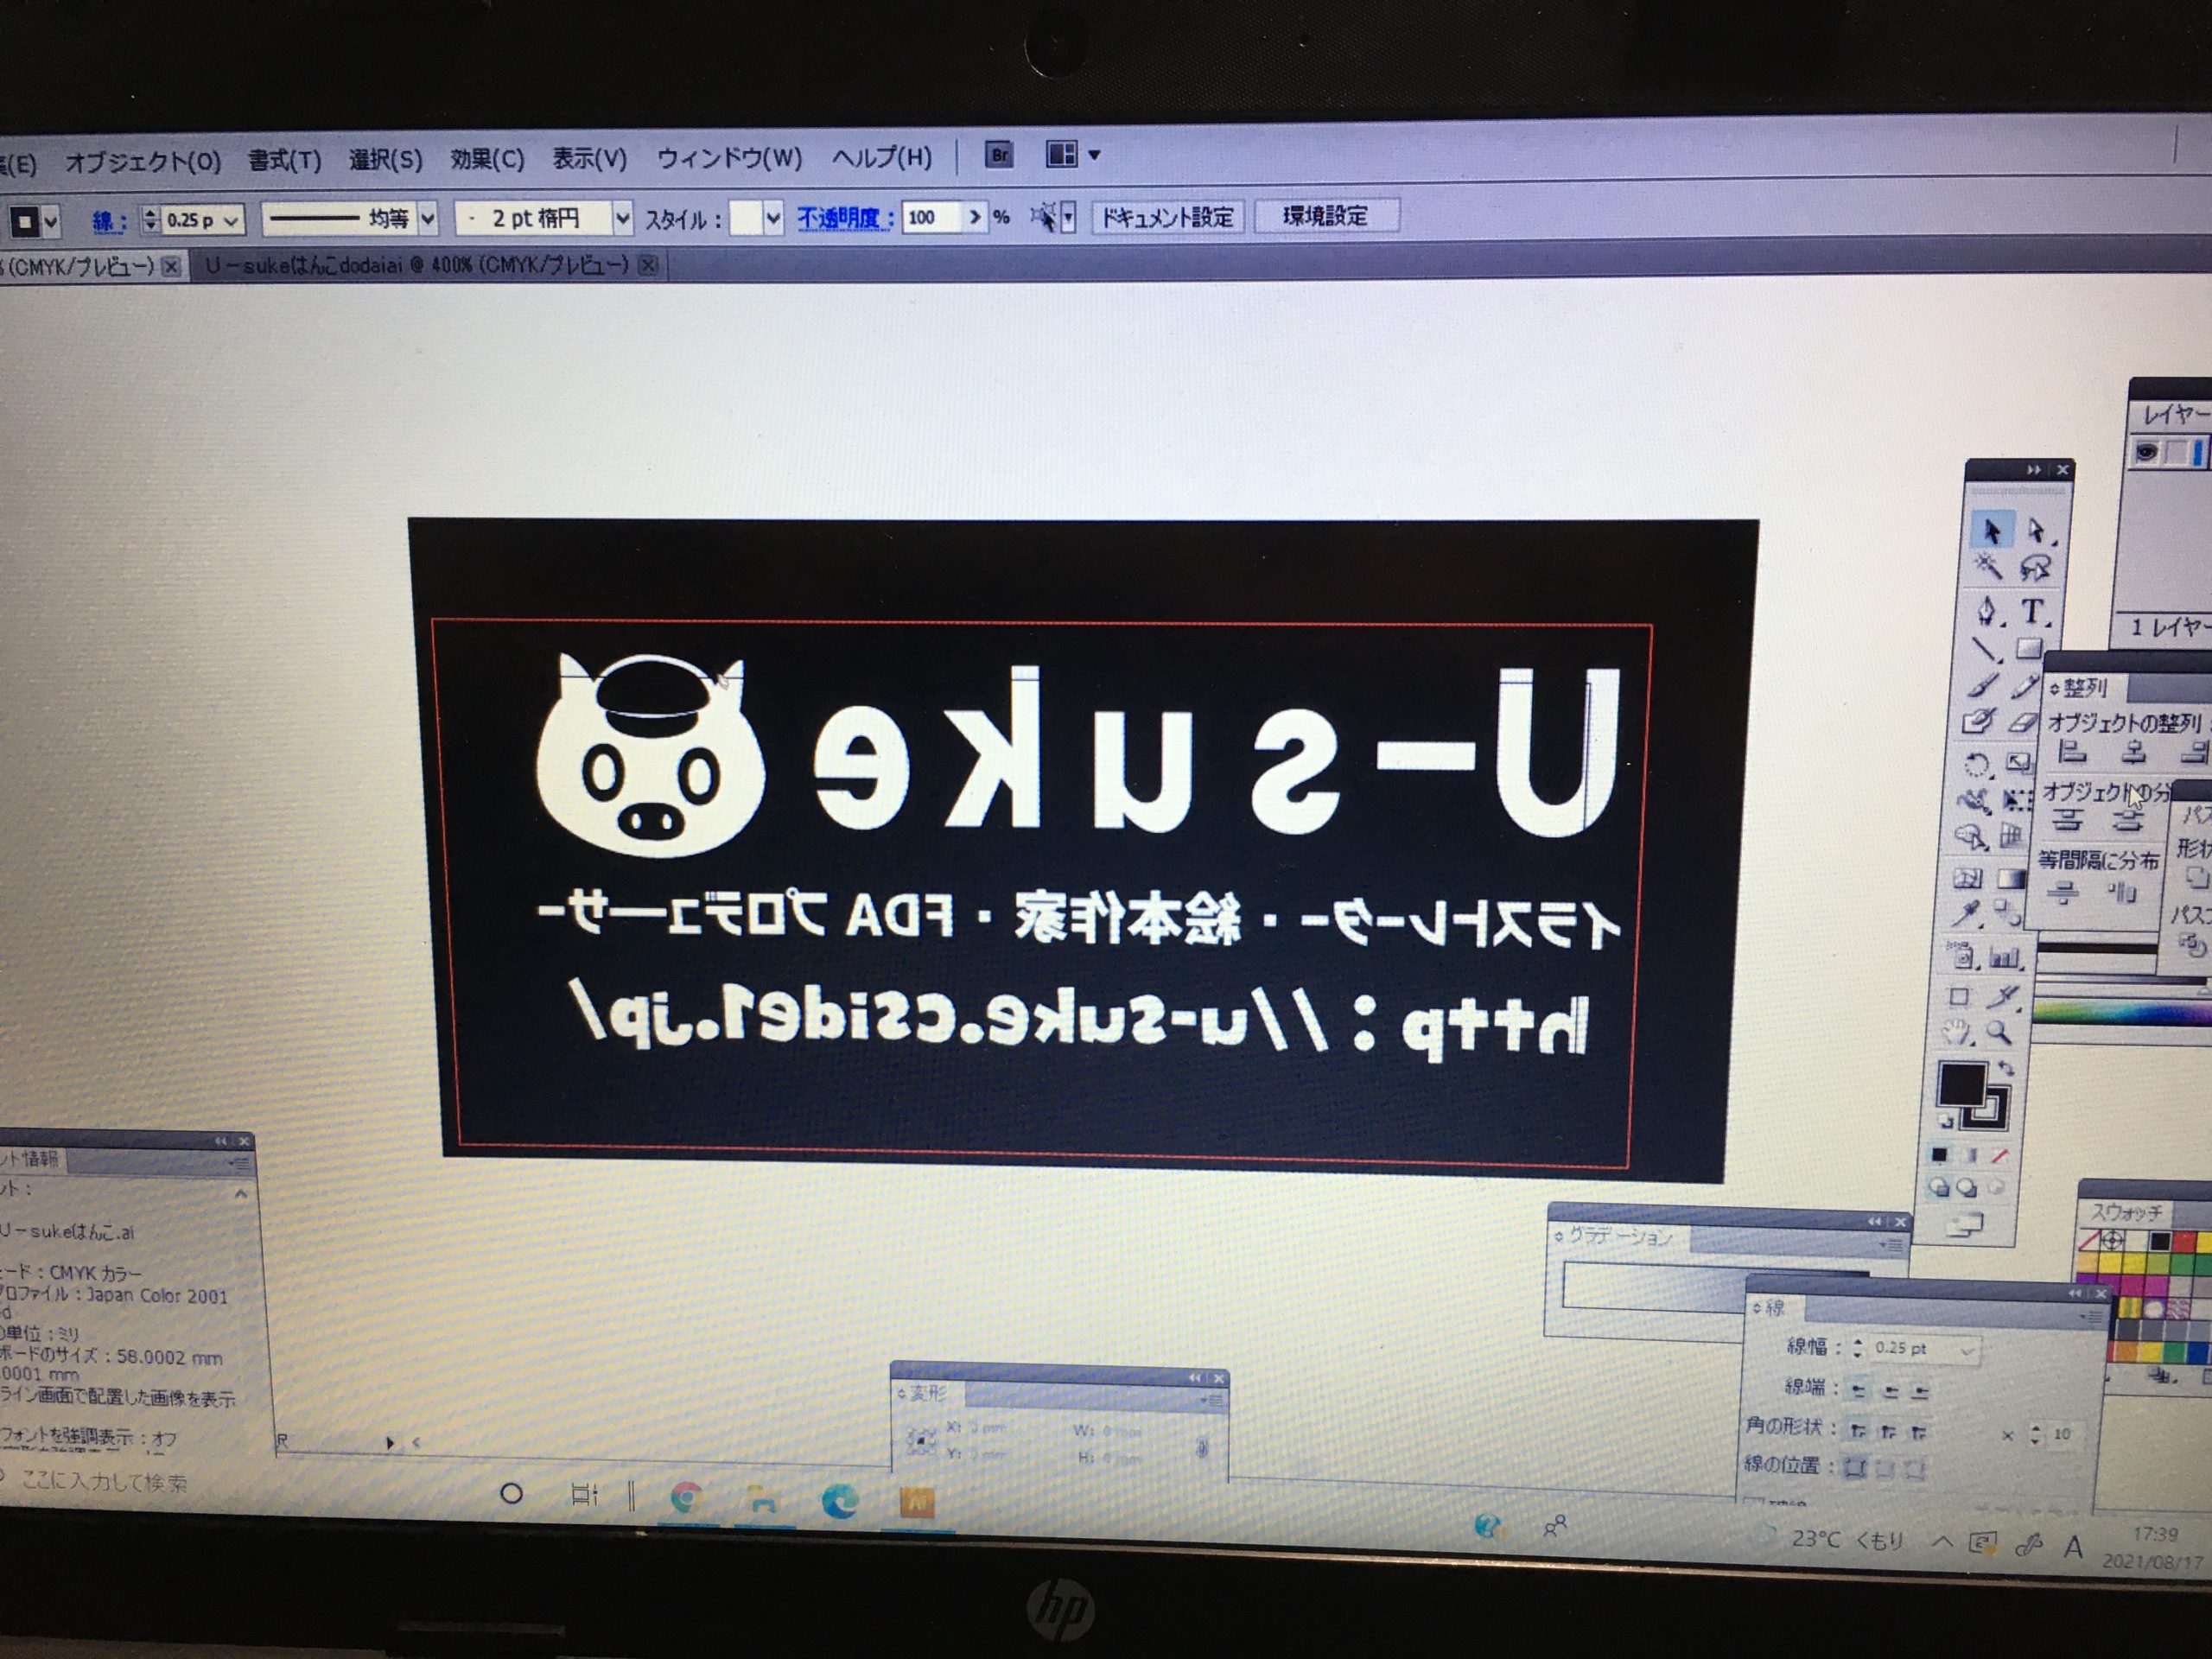Select the Zoom magnifier tool
This screenshot has width=2212, height=1659.
pos(2000,1032)
